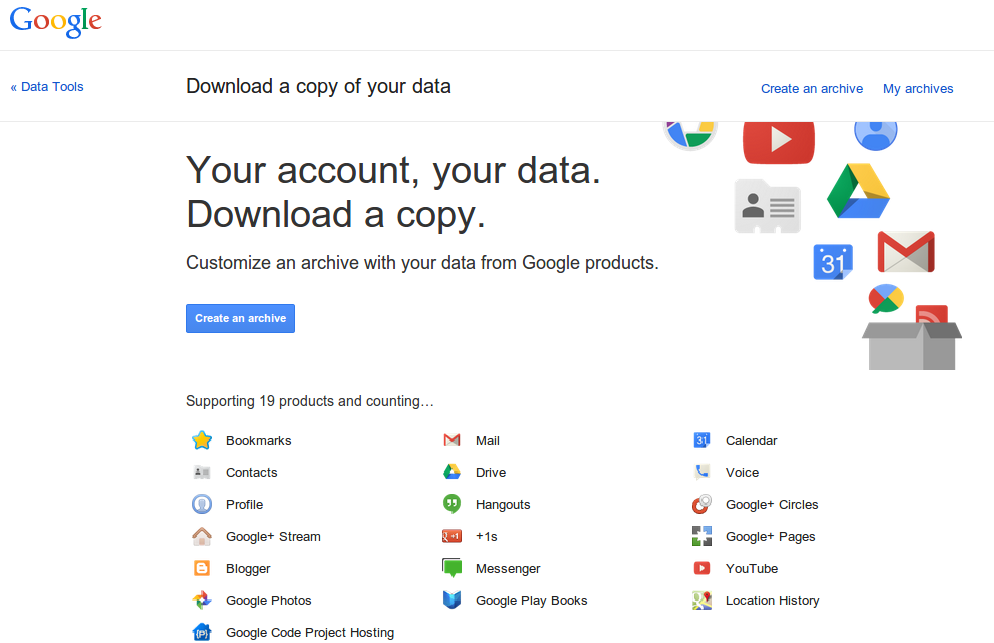Click the Drive triangle icon in product list

pyautogui.click(x=452, y=472)
